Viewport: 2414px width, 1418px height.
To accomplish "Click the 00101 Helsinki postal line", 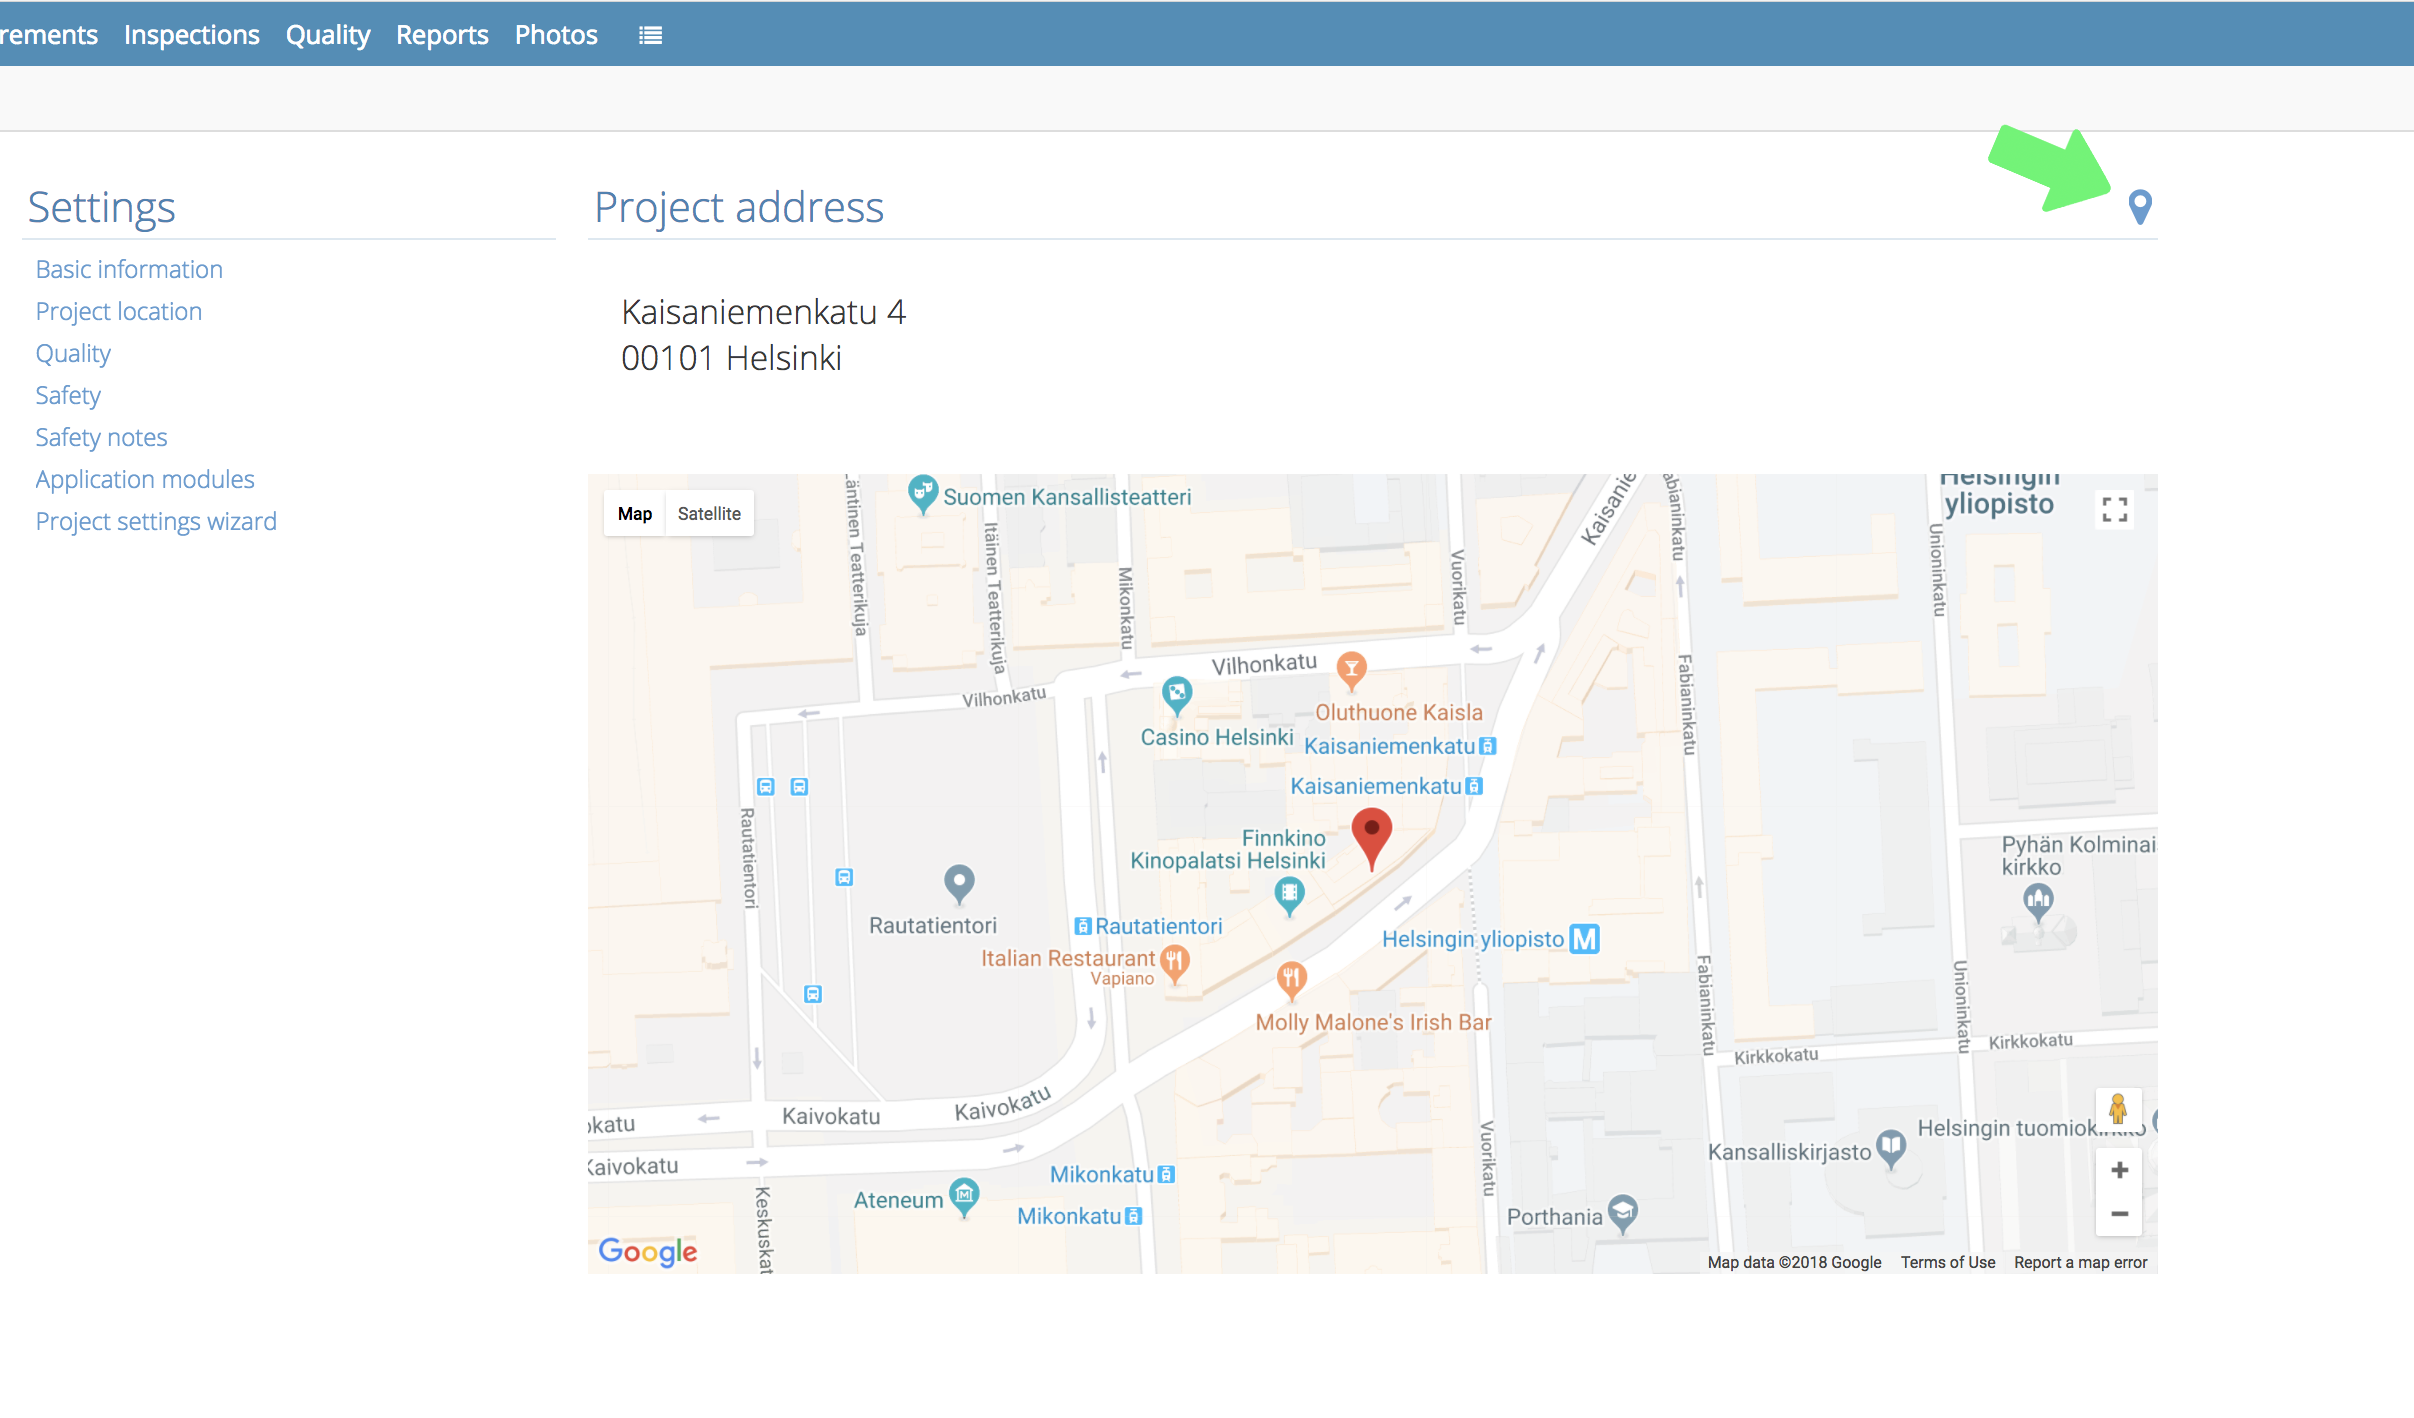I will click(731, 358).
